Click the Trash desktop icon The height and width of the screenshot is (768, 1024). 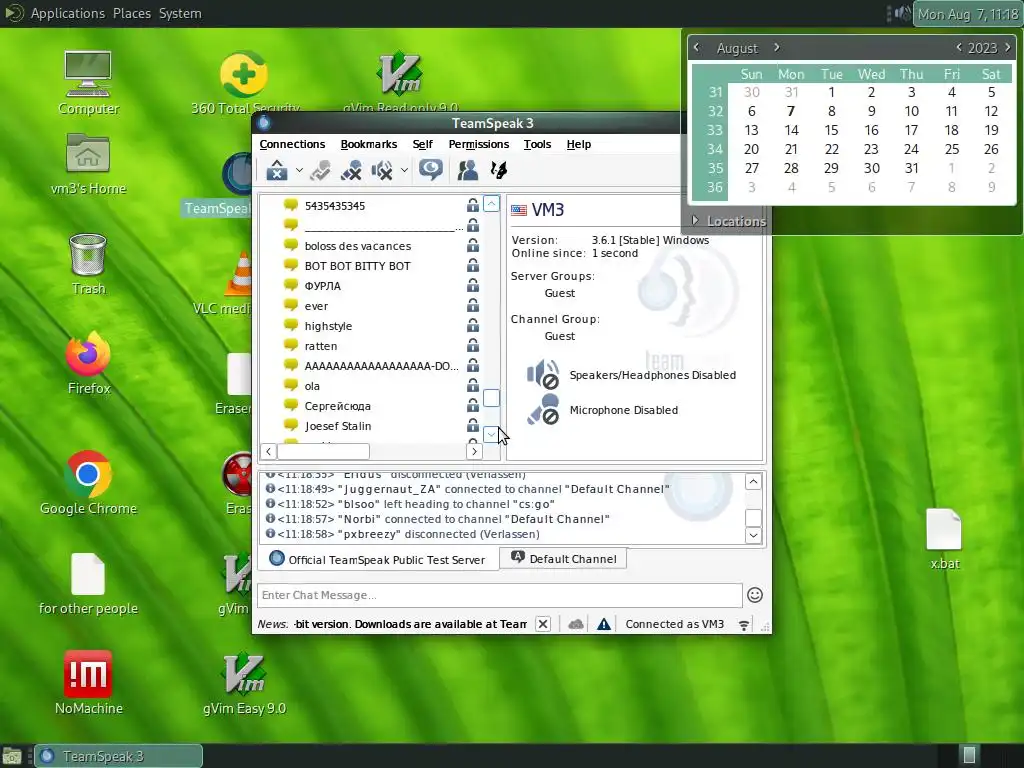[x=88, y=264]
